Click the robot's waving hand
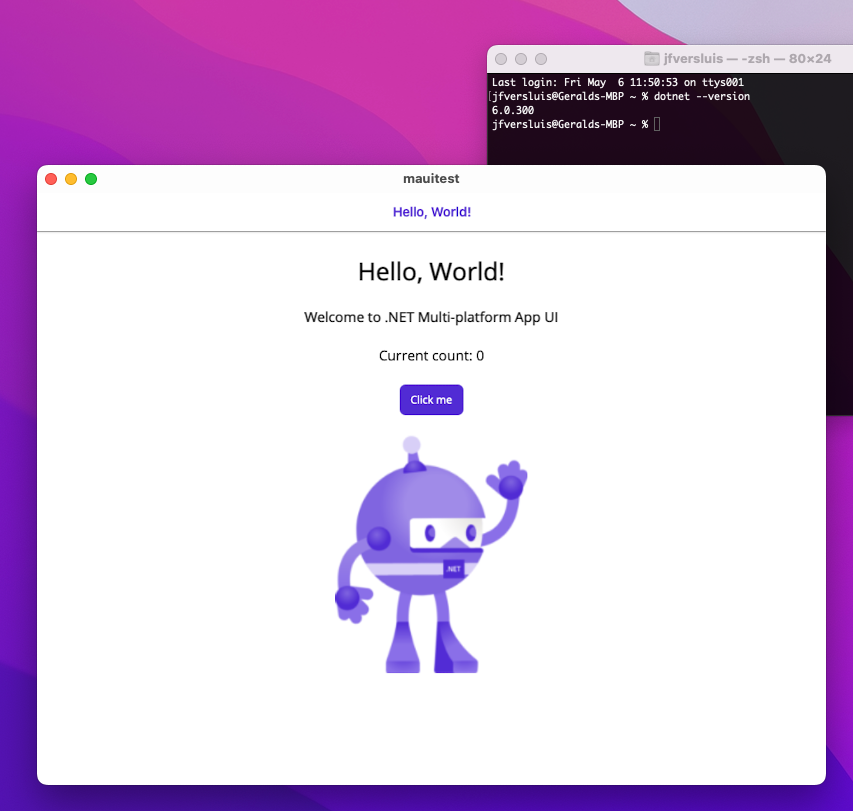Screen dimensions: 853x811 (512, 478)
